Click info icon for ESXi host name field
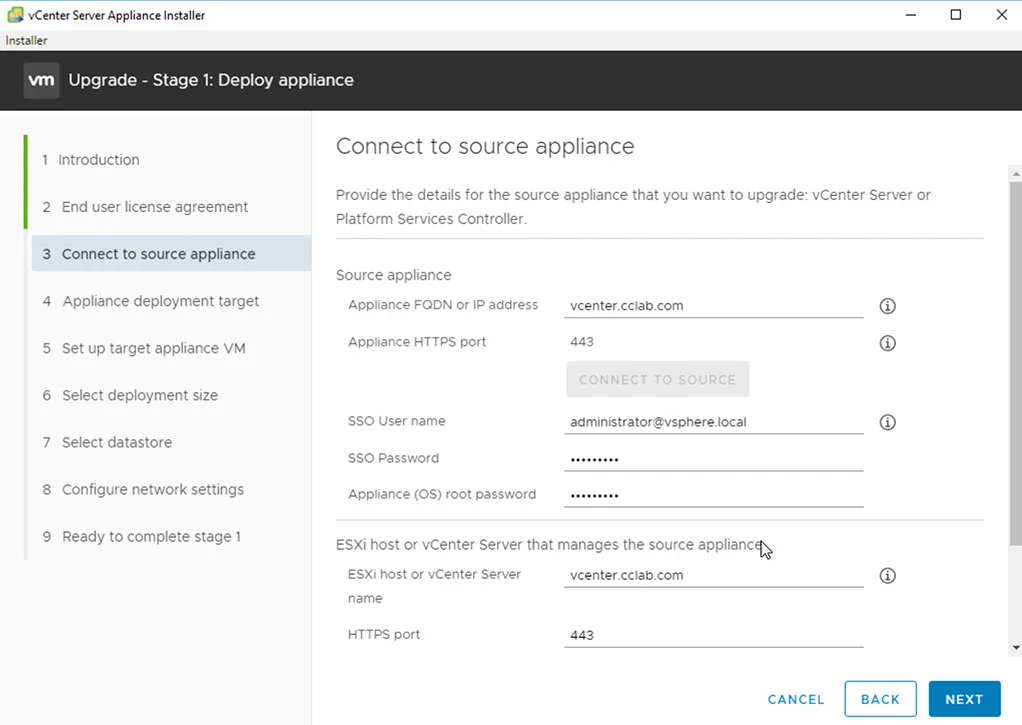 click(887, 576)
